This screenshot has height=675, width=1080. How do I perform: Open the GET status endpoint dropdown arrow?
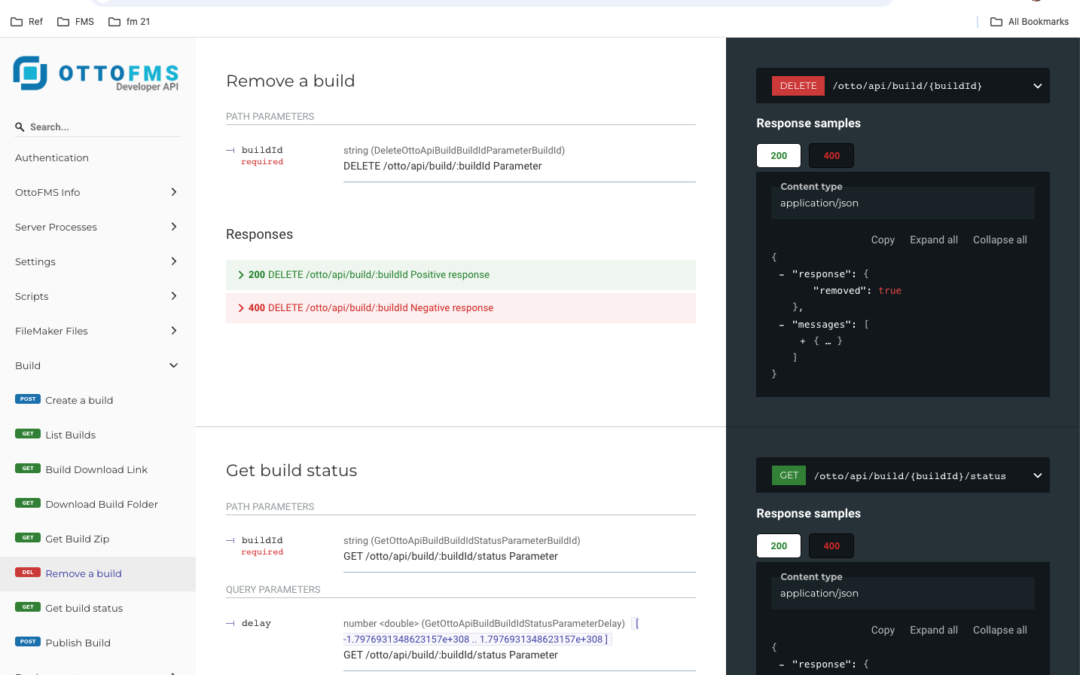click(1037, 476)
